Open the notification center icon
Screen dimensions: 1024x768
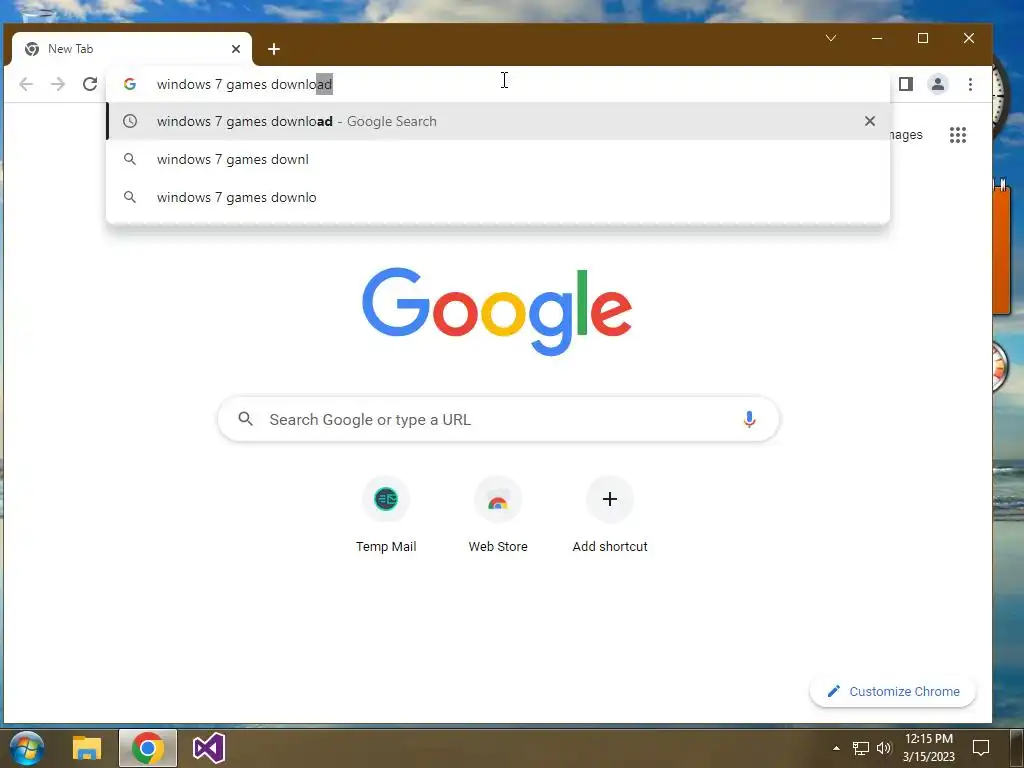981,748
